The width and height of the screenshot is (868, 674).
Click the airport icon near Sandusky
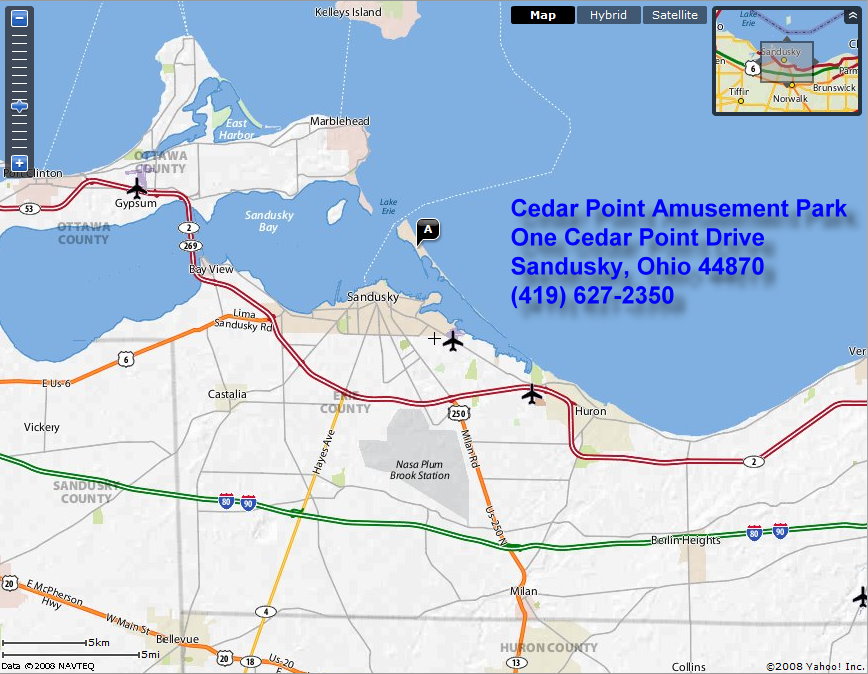point(454,342)
